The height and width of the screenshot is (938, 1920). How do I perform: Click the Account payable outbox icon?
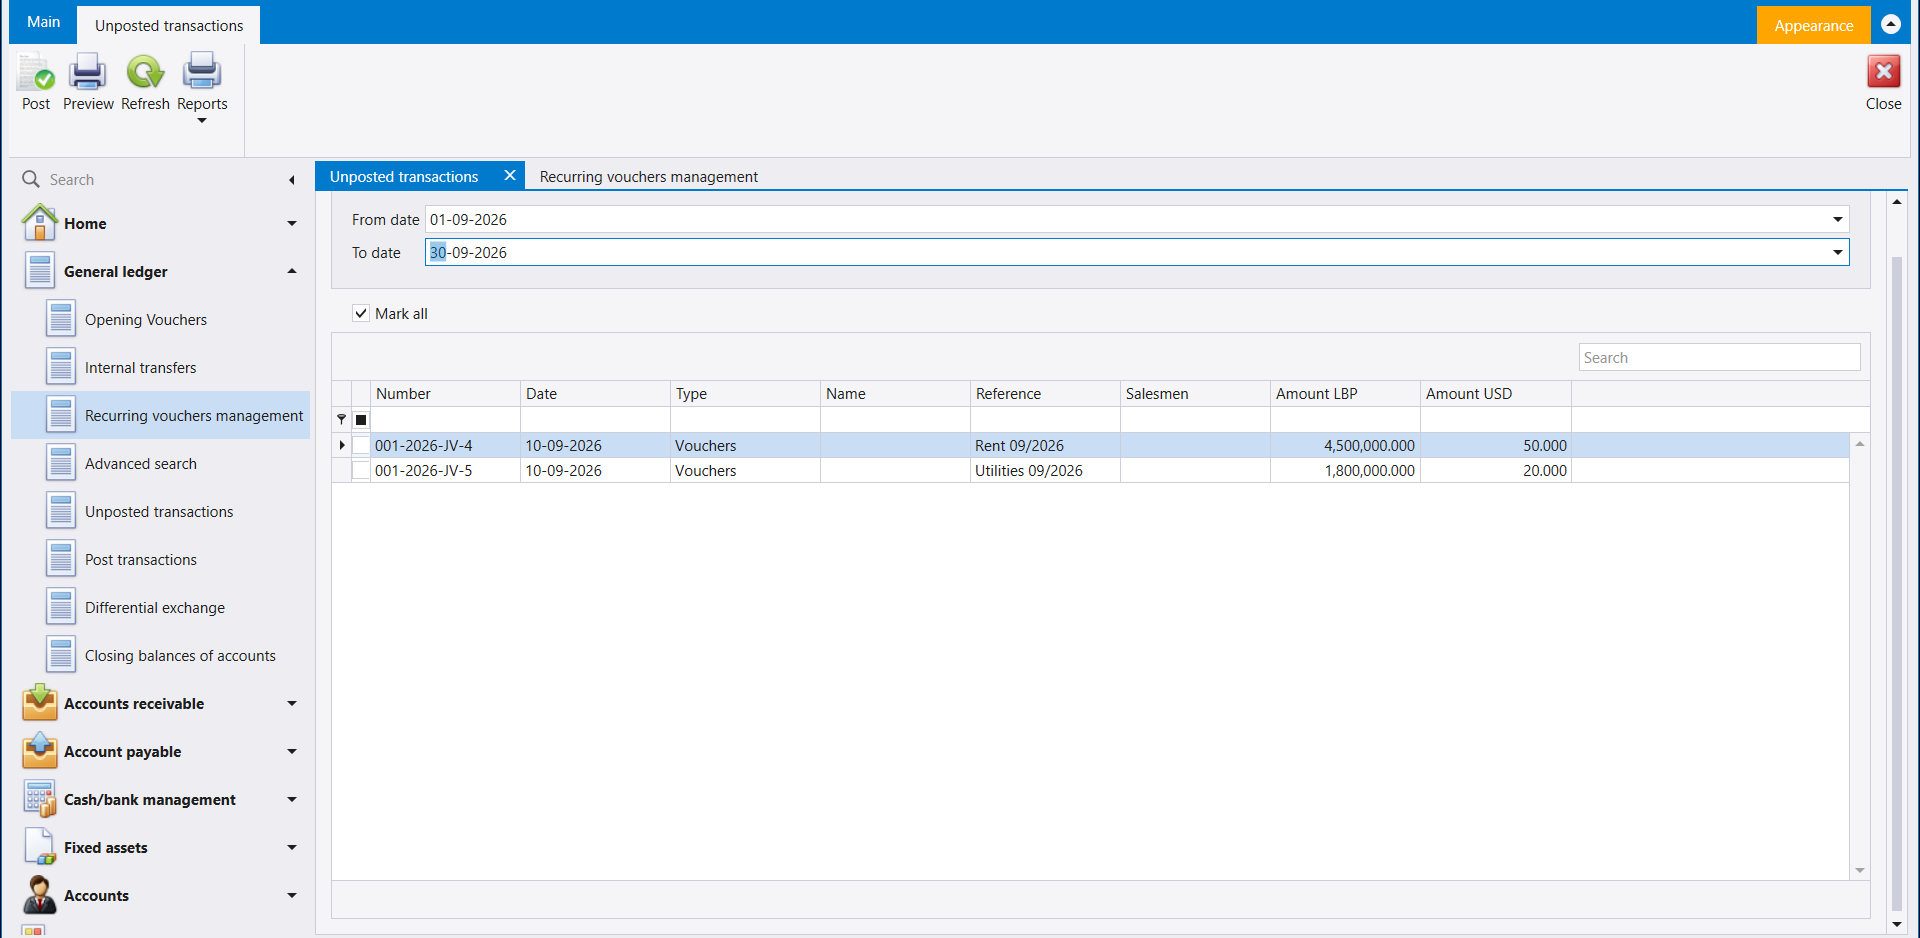[40, 750]
